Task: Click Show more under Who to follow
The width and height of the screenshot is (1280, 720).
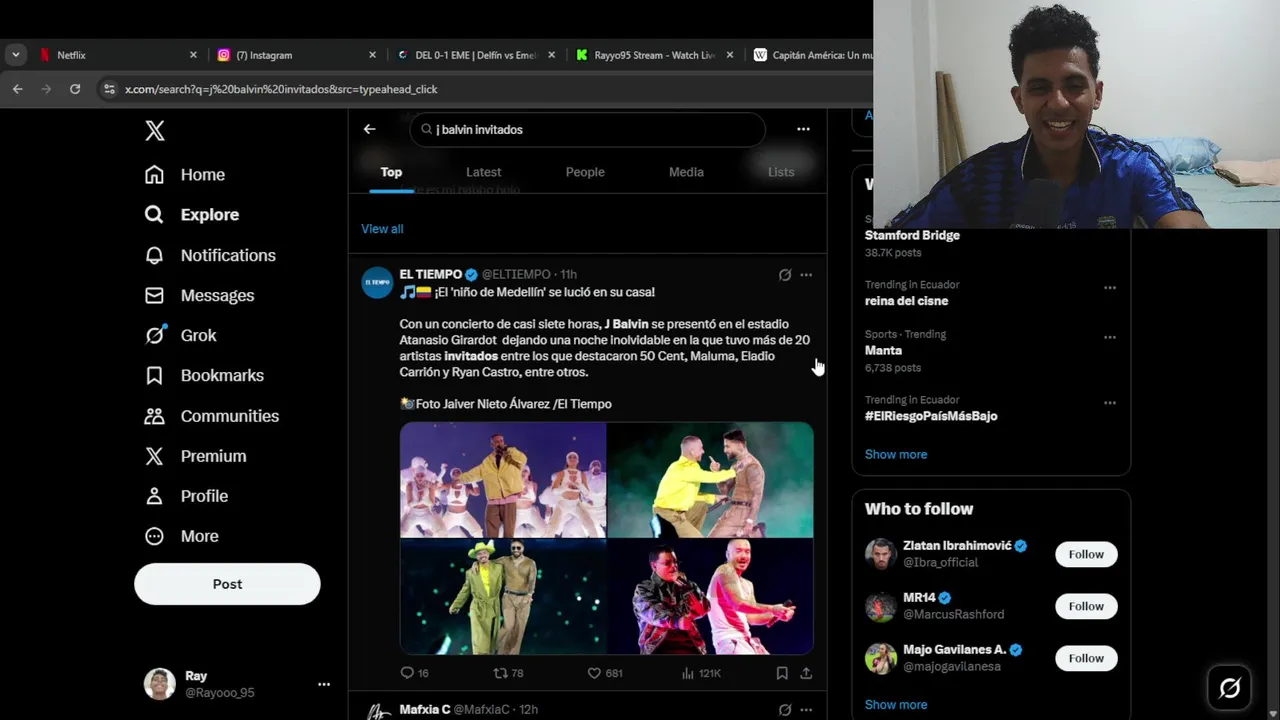Action: pyautogui.click(x=896, y=705)
